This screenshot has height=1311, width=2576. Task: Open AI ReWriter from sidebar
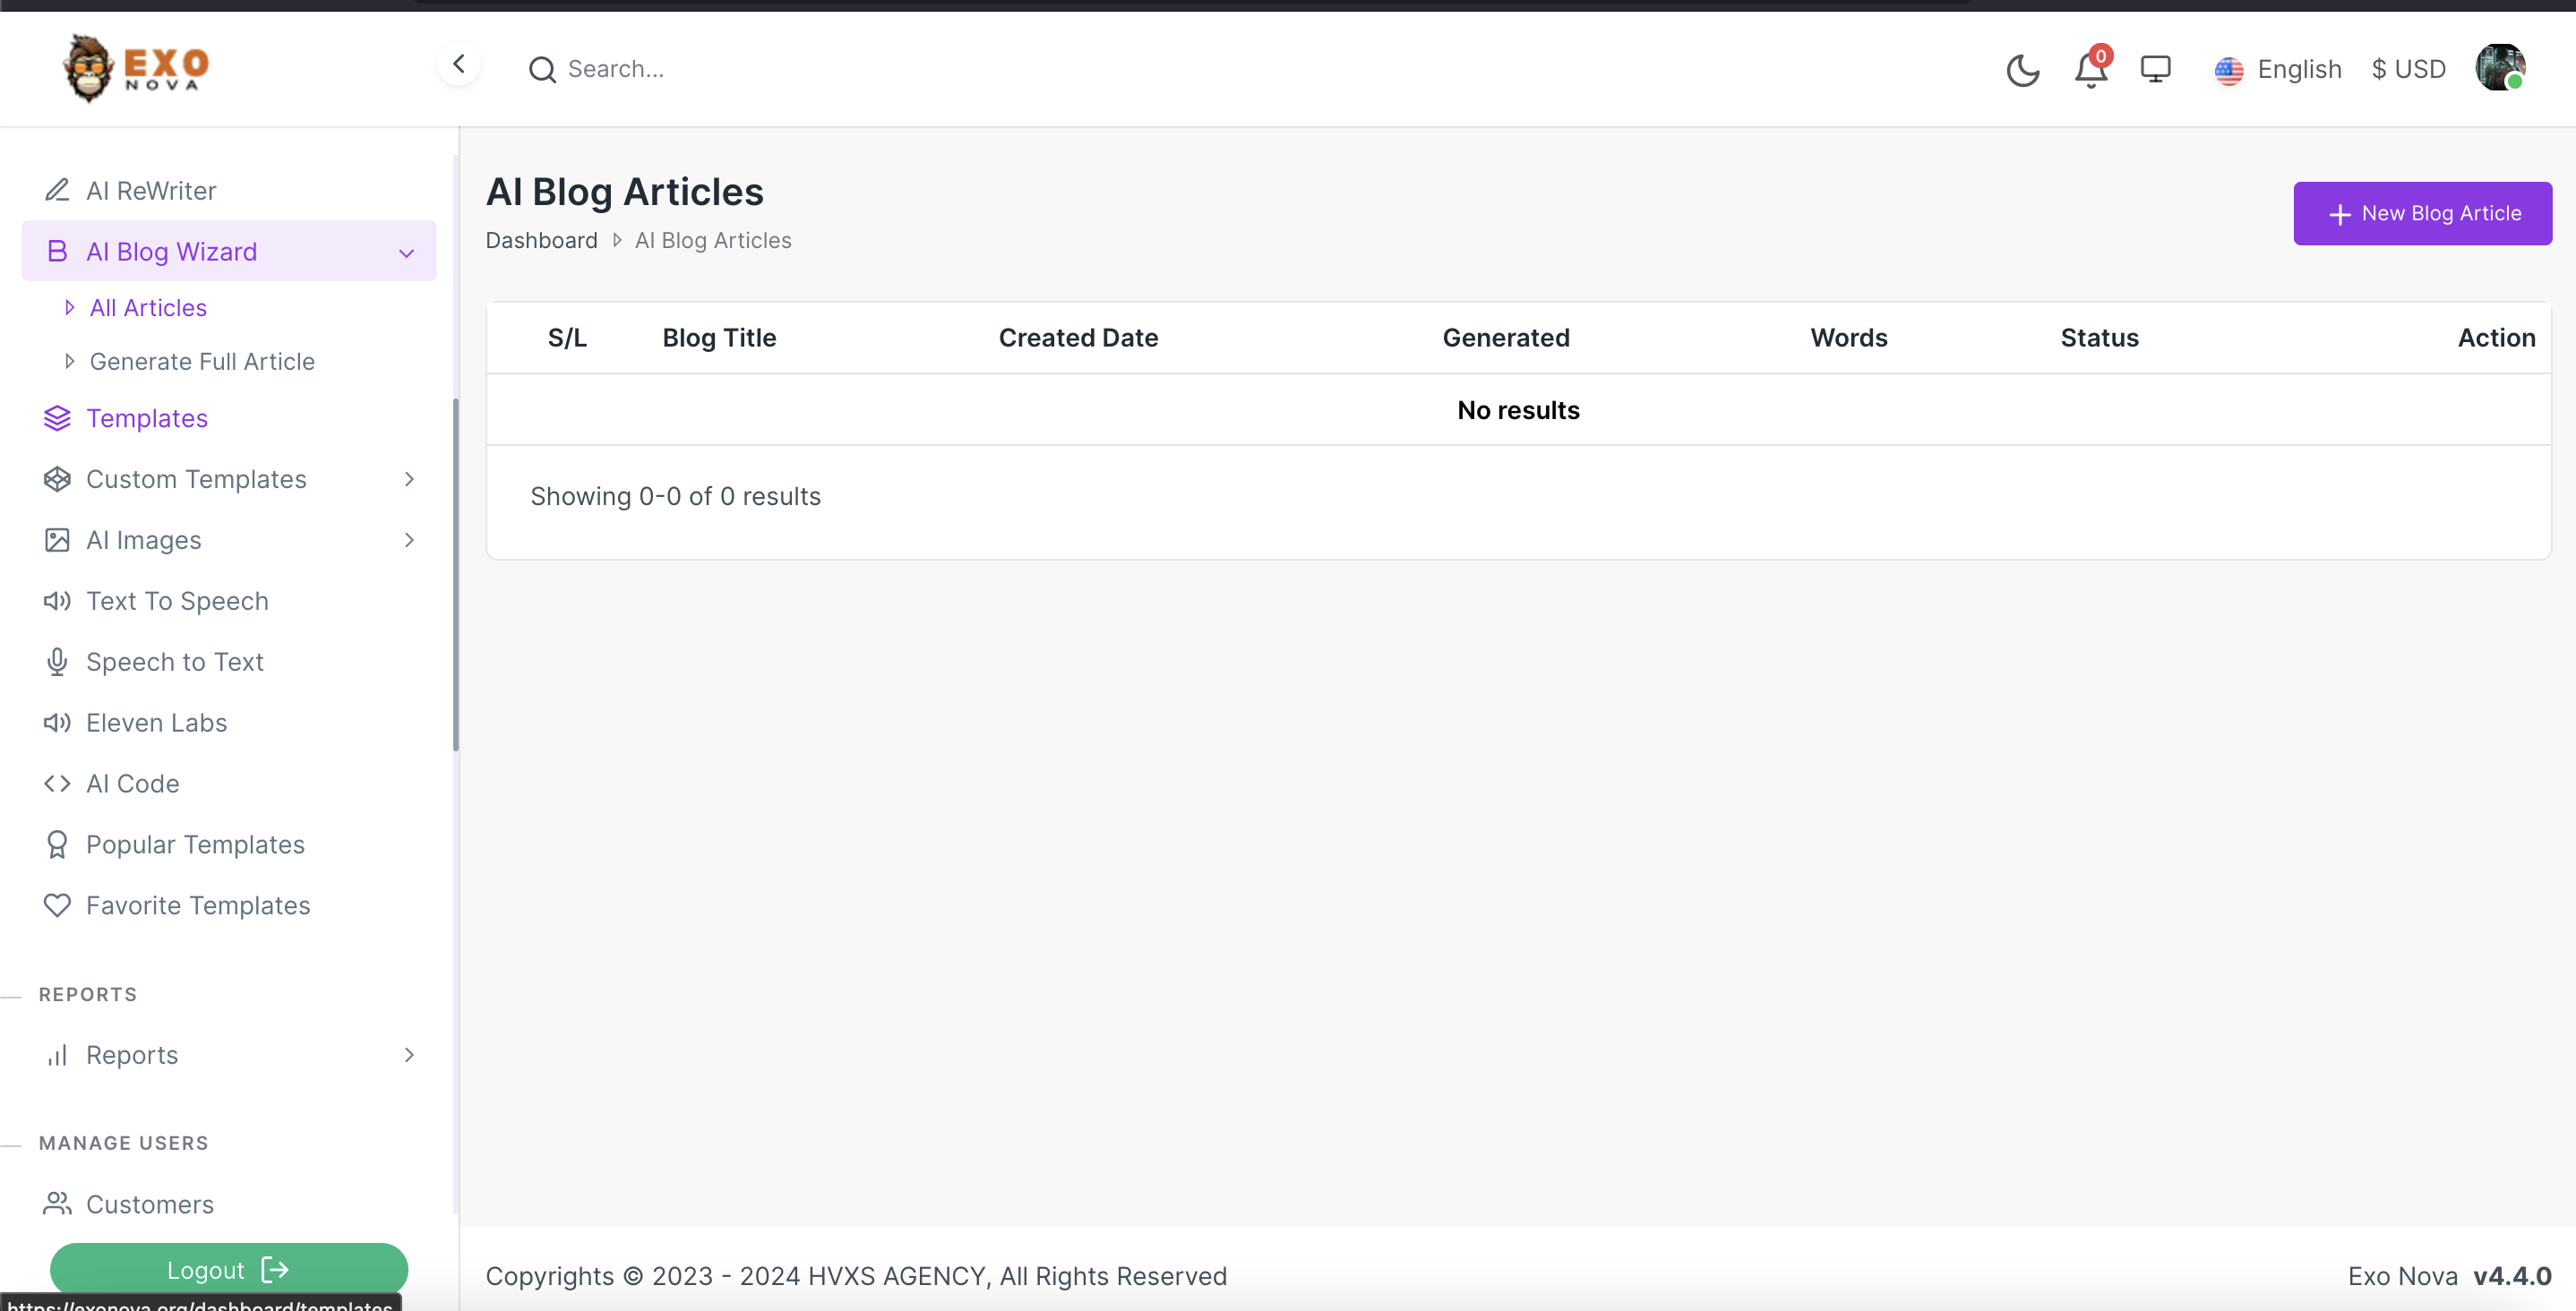coord(151,190)
